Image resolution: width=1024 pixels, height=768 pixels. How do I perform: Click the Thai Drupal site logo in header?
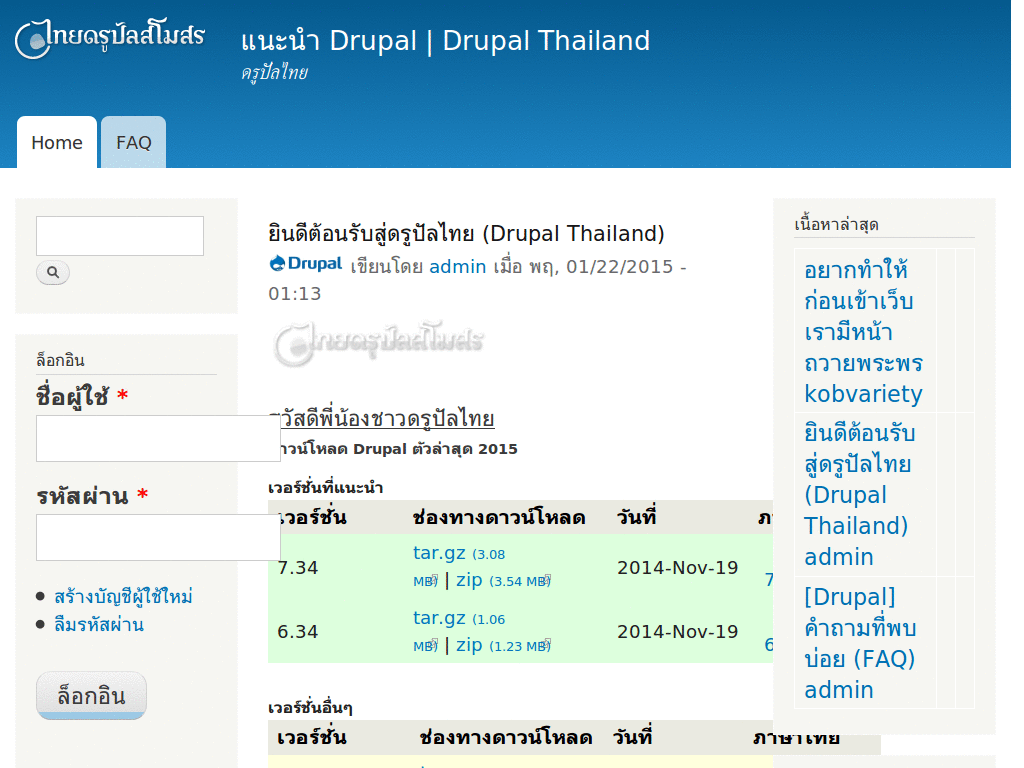coord(110,38)
